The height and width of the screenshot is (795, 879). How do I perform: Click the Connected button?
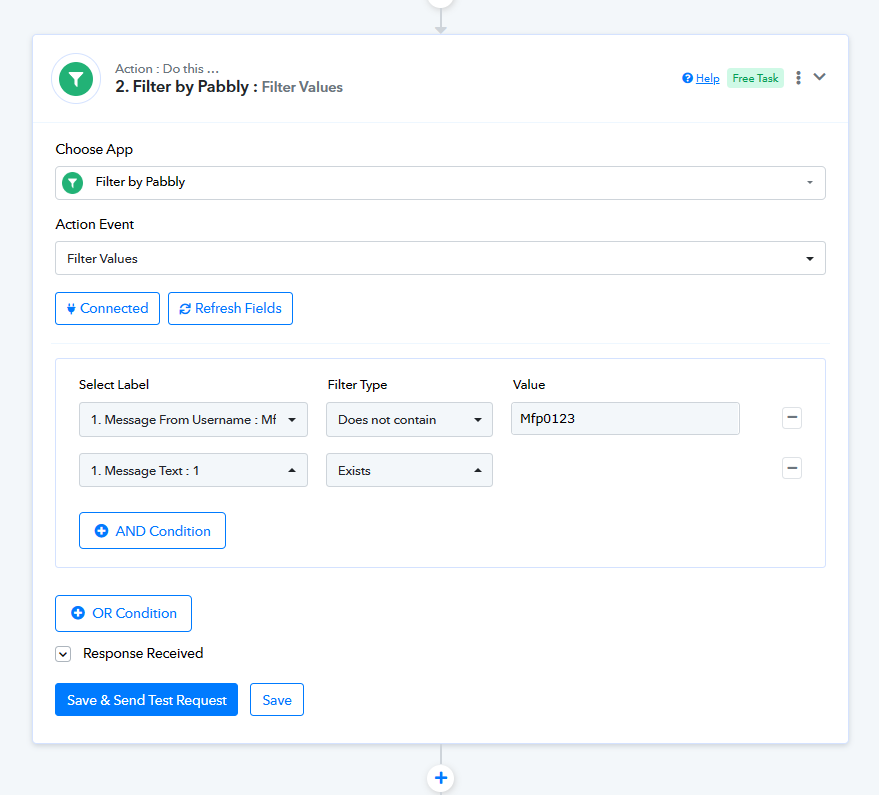click(108, 308)
